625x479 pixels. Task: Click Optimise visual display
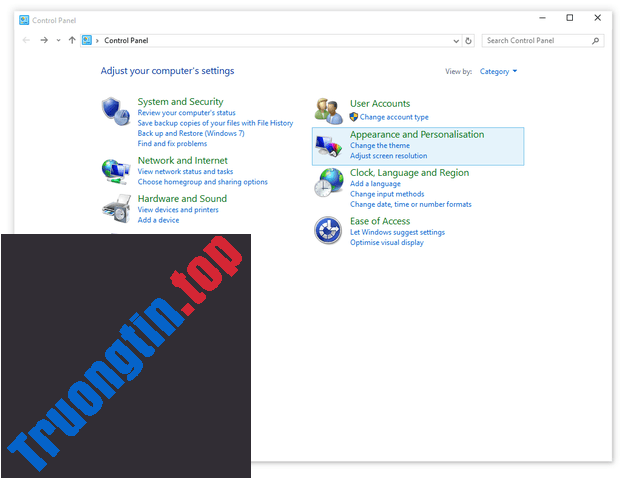(387, 243)
